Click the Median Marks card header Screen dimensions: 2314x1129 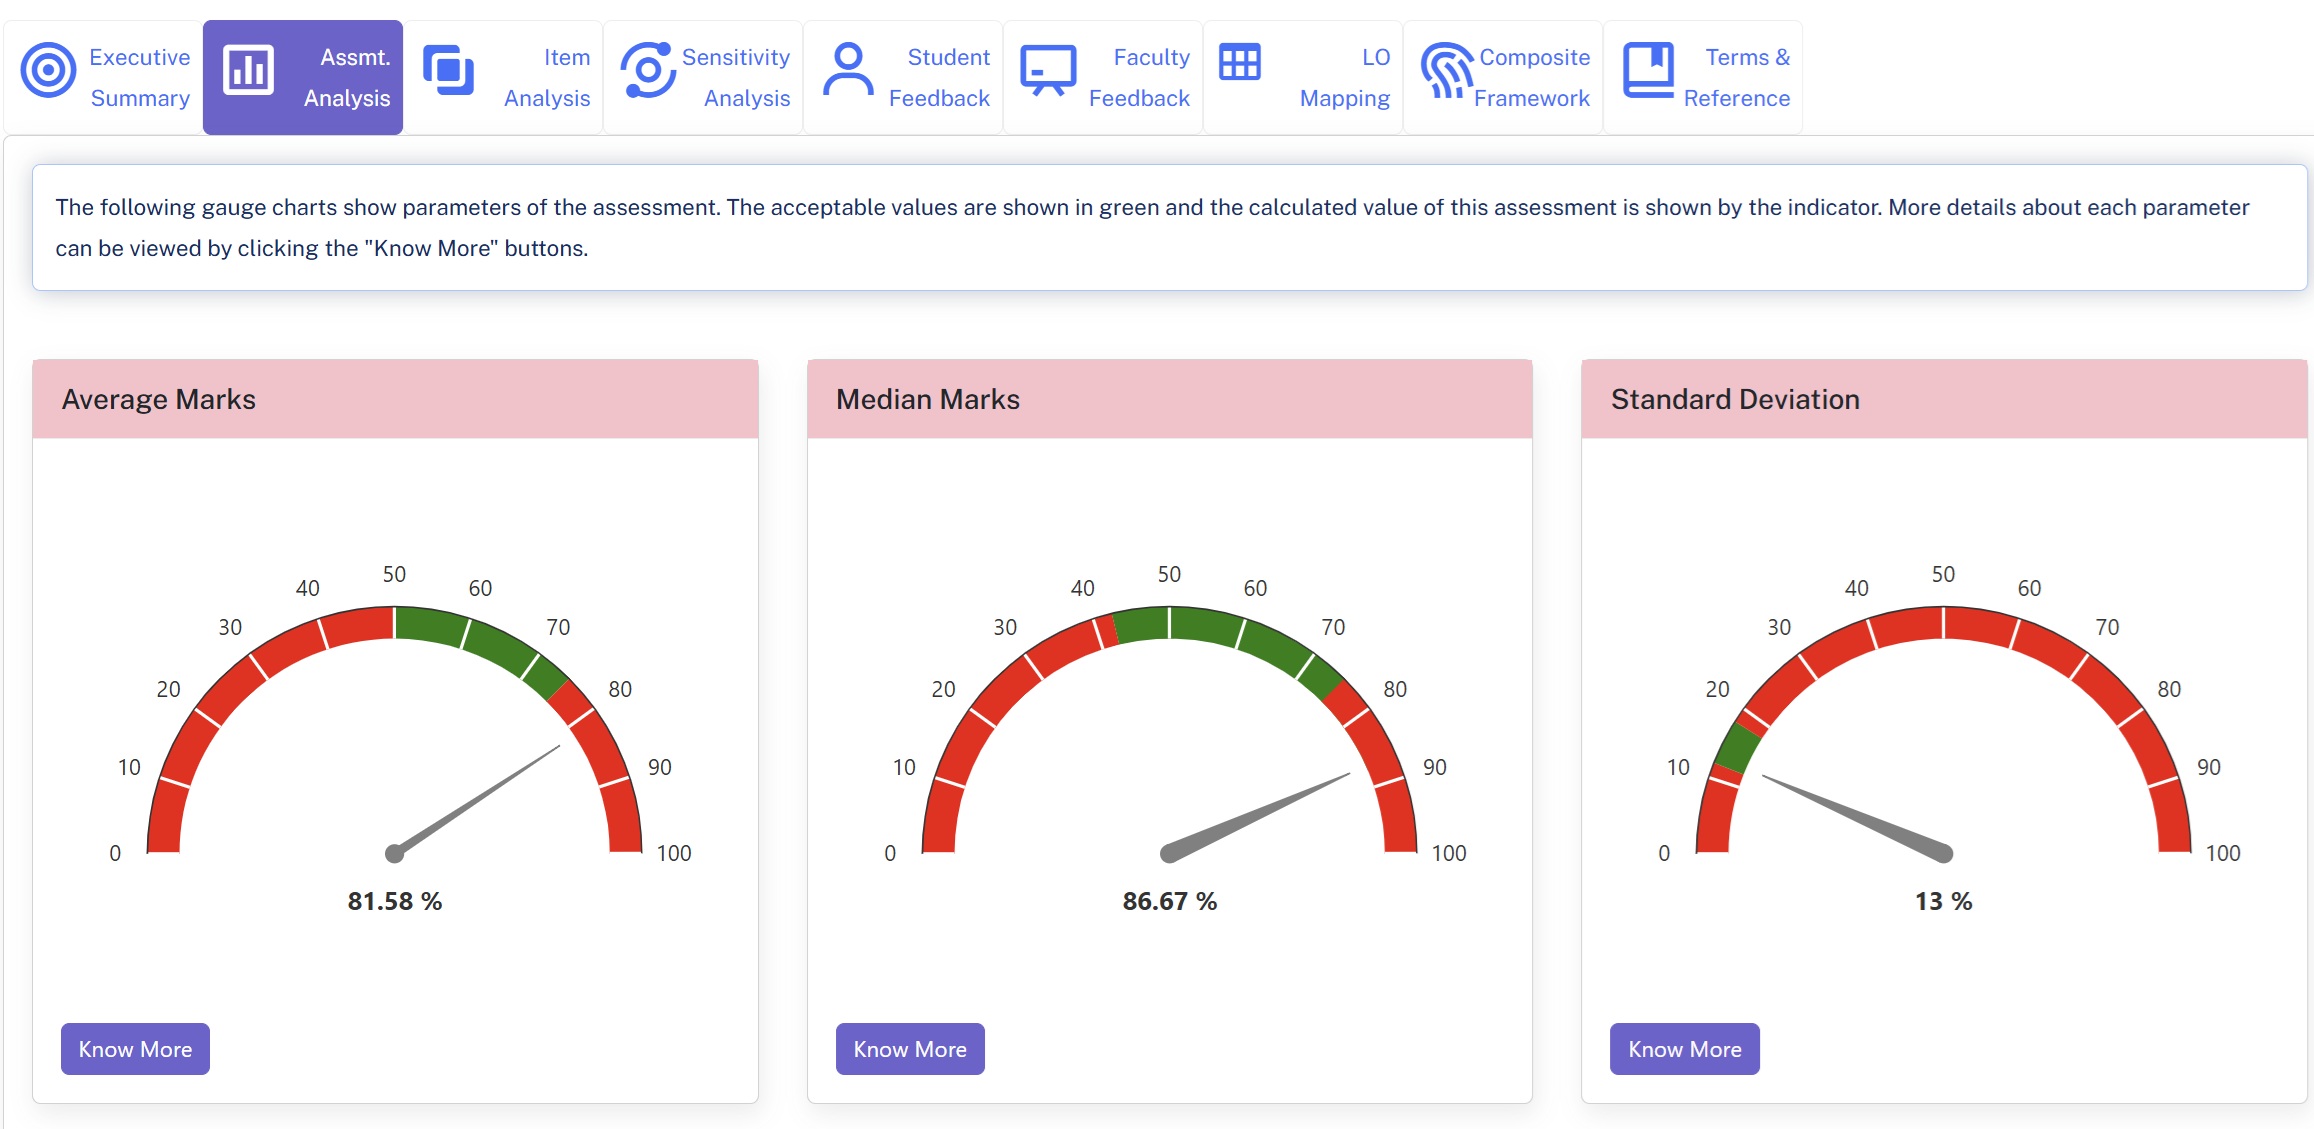[x=1170, y=399]
